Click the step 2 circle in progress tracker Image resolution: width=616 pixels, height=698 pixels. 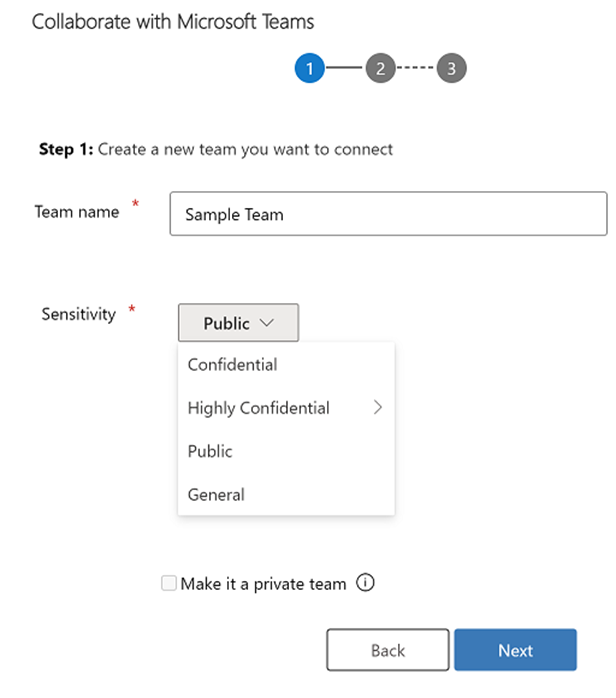pos(381,68)
